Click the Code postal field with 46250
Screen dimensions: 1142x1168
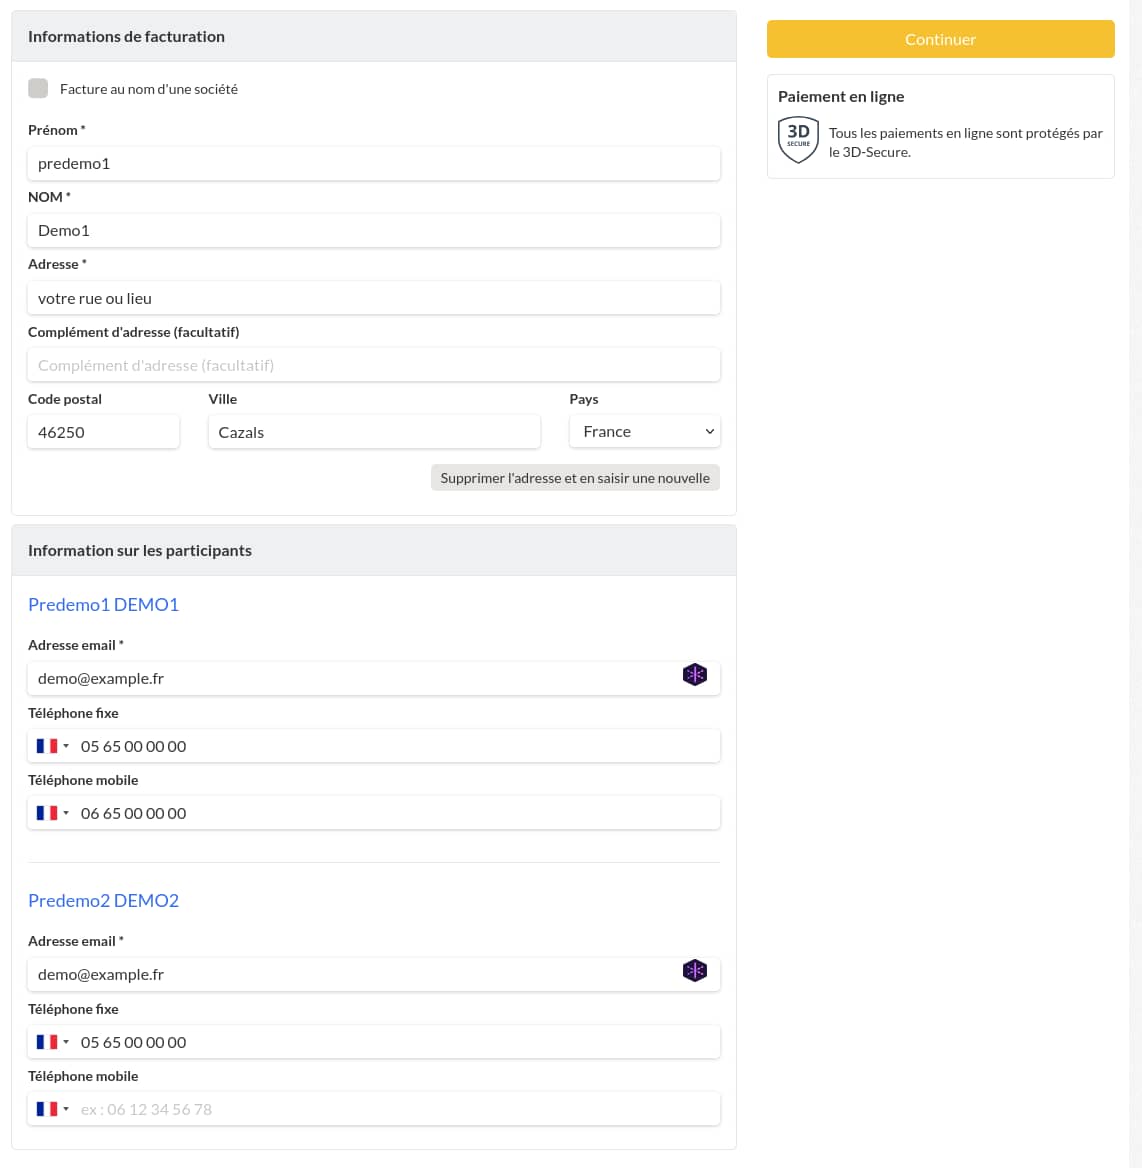click(x=104, y=432)
